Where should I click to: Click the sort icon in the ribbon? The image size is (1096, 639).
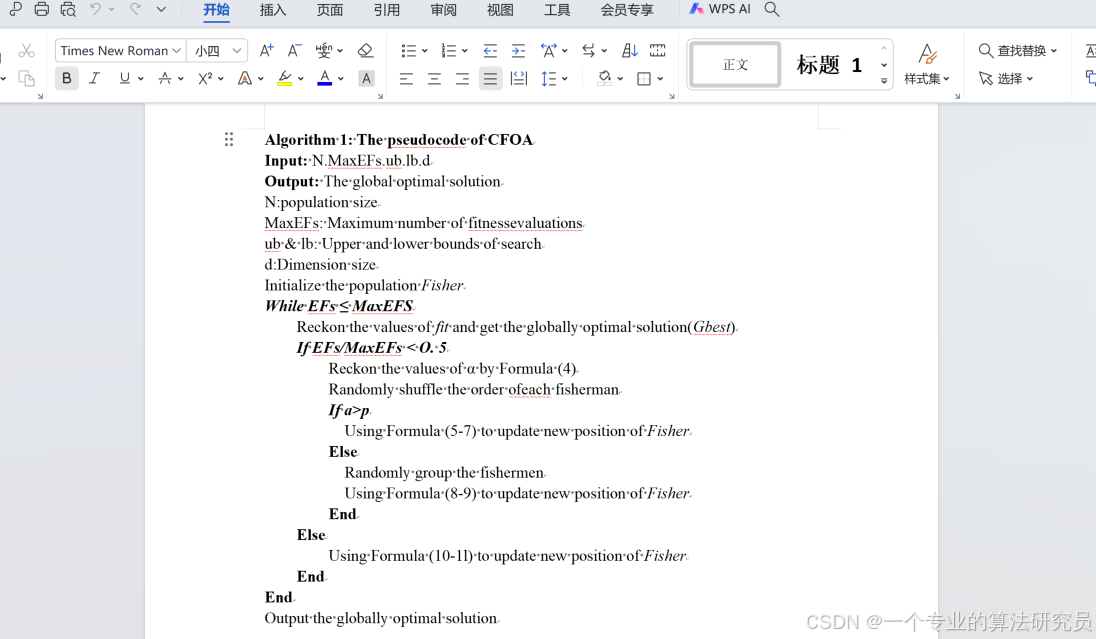pyautogui.click(x=632, y=50)
